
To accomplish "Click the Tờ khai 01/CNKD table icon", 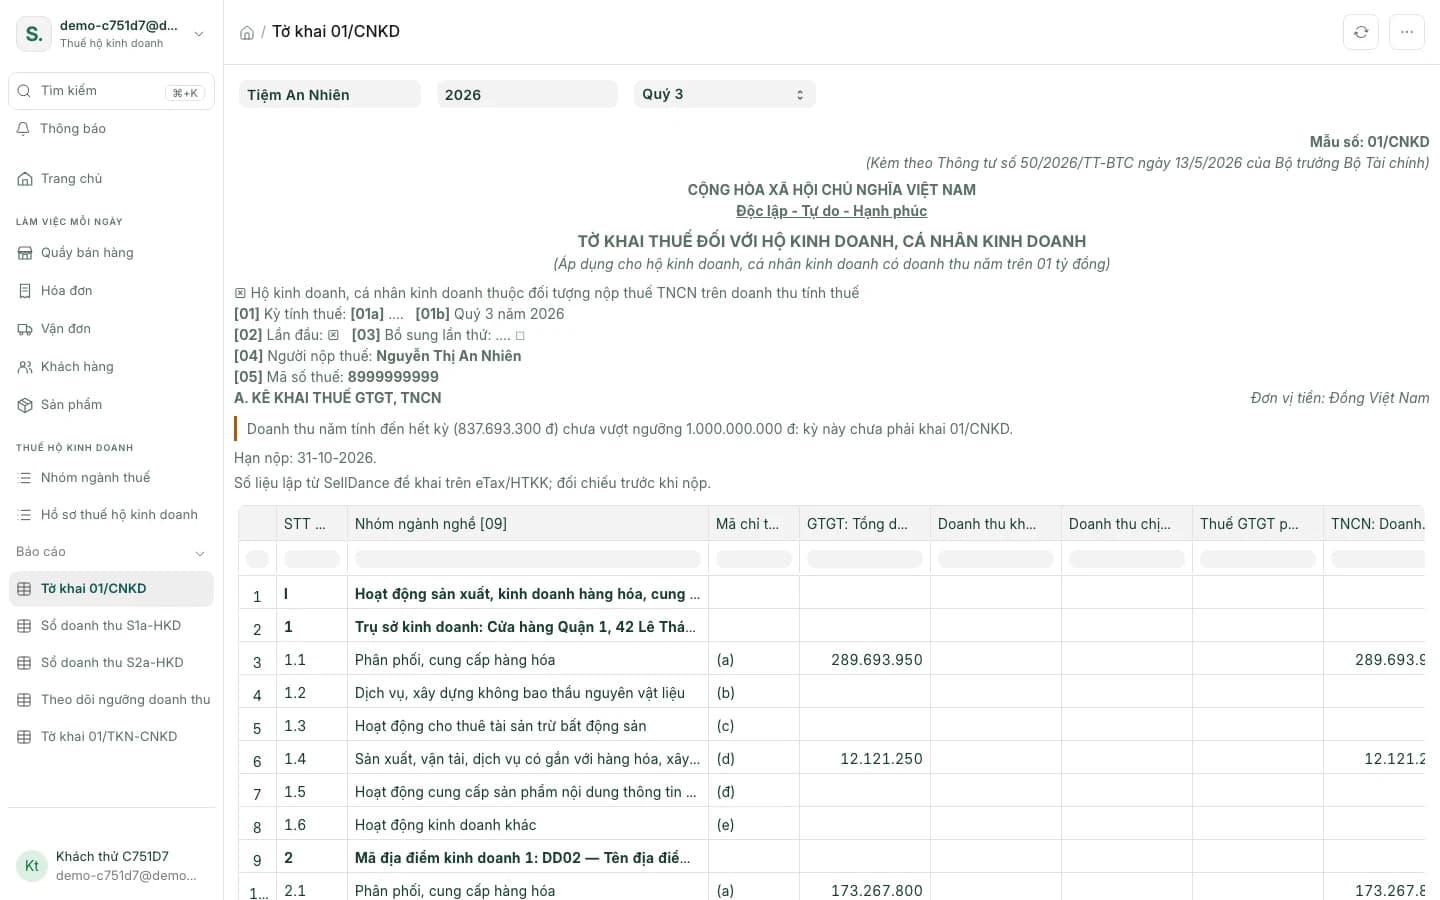I will pyautogui.click(x=25, y=589).
